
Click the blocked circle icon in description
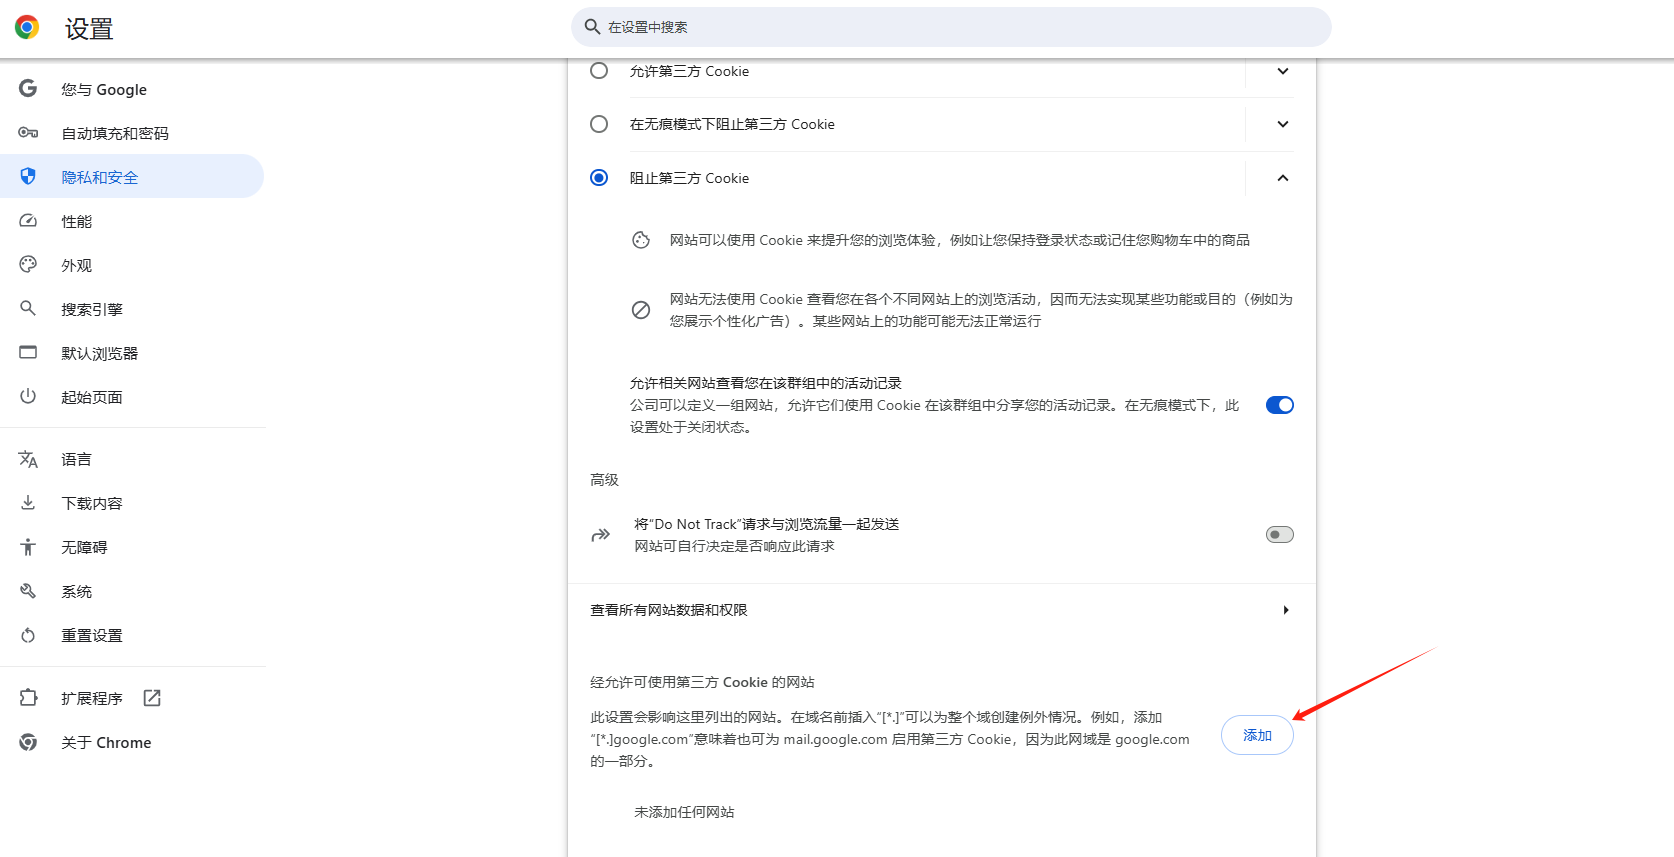point(641,310)
